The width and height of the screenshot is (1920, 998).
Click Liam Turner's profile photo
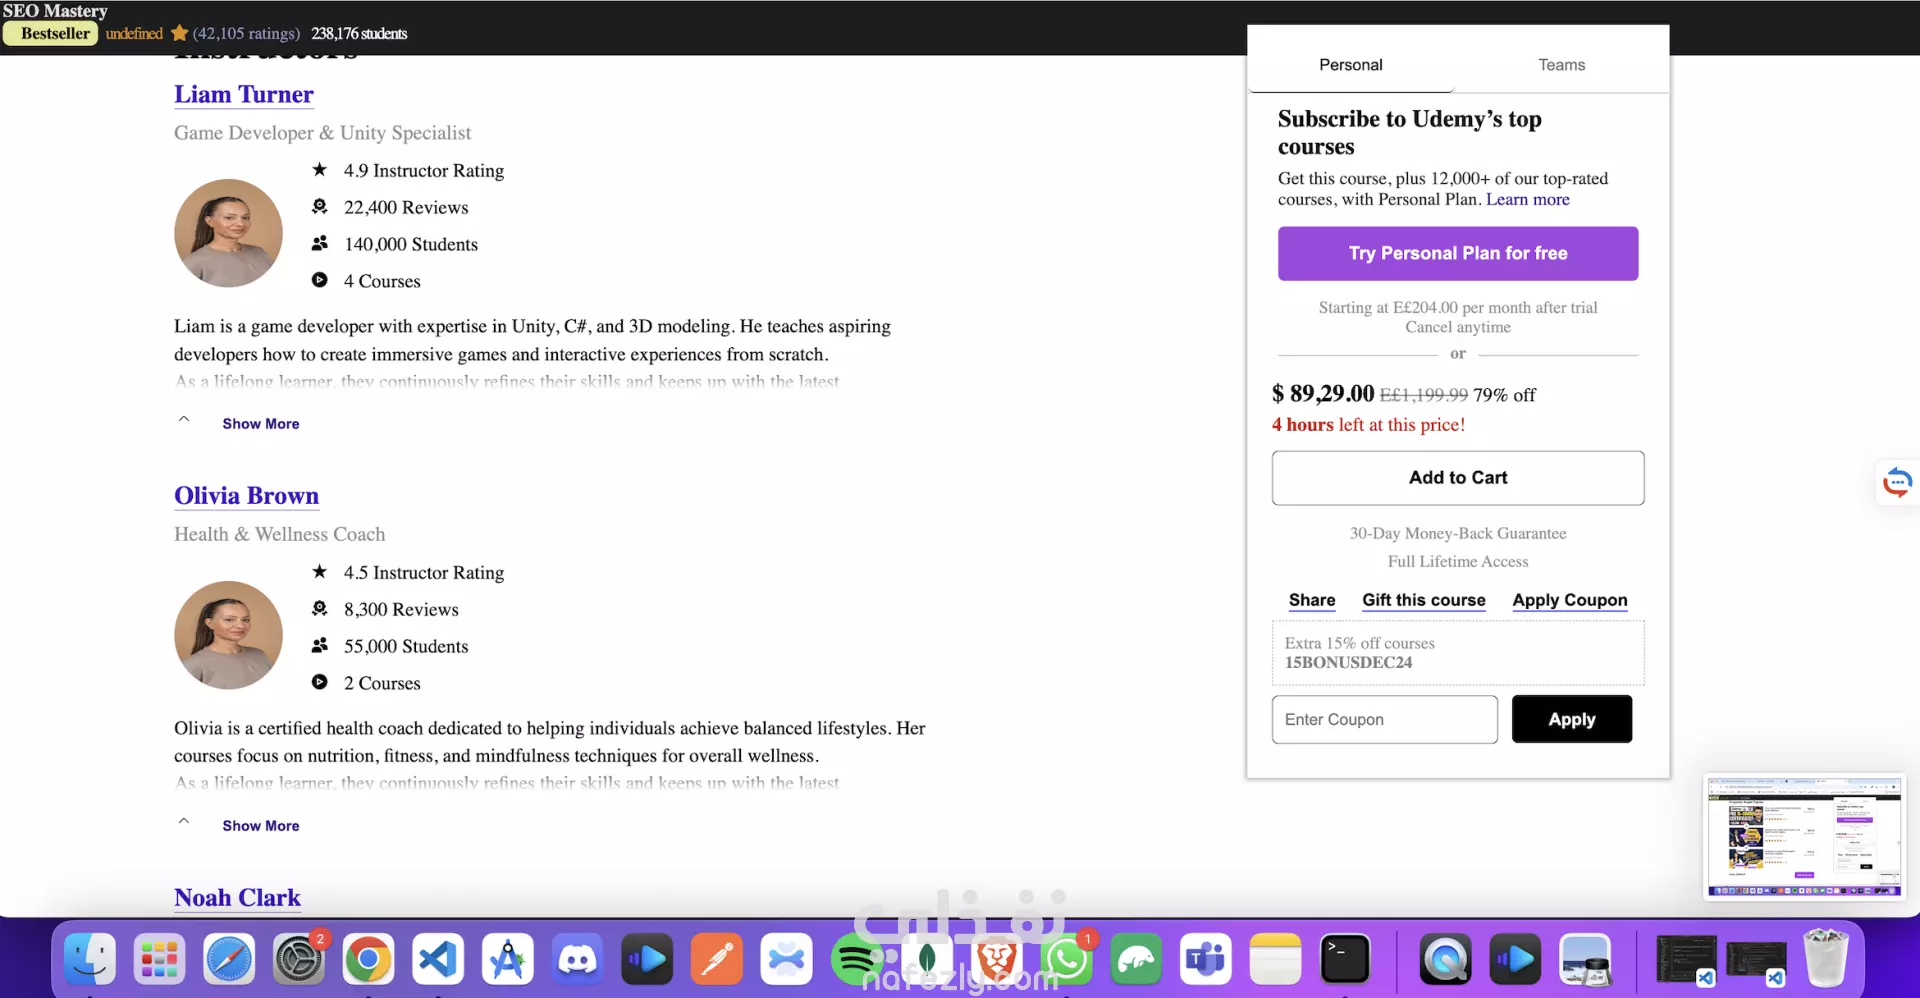[228, 233]
